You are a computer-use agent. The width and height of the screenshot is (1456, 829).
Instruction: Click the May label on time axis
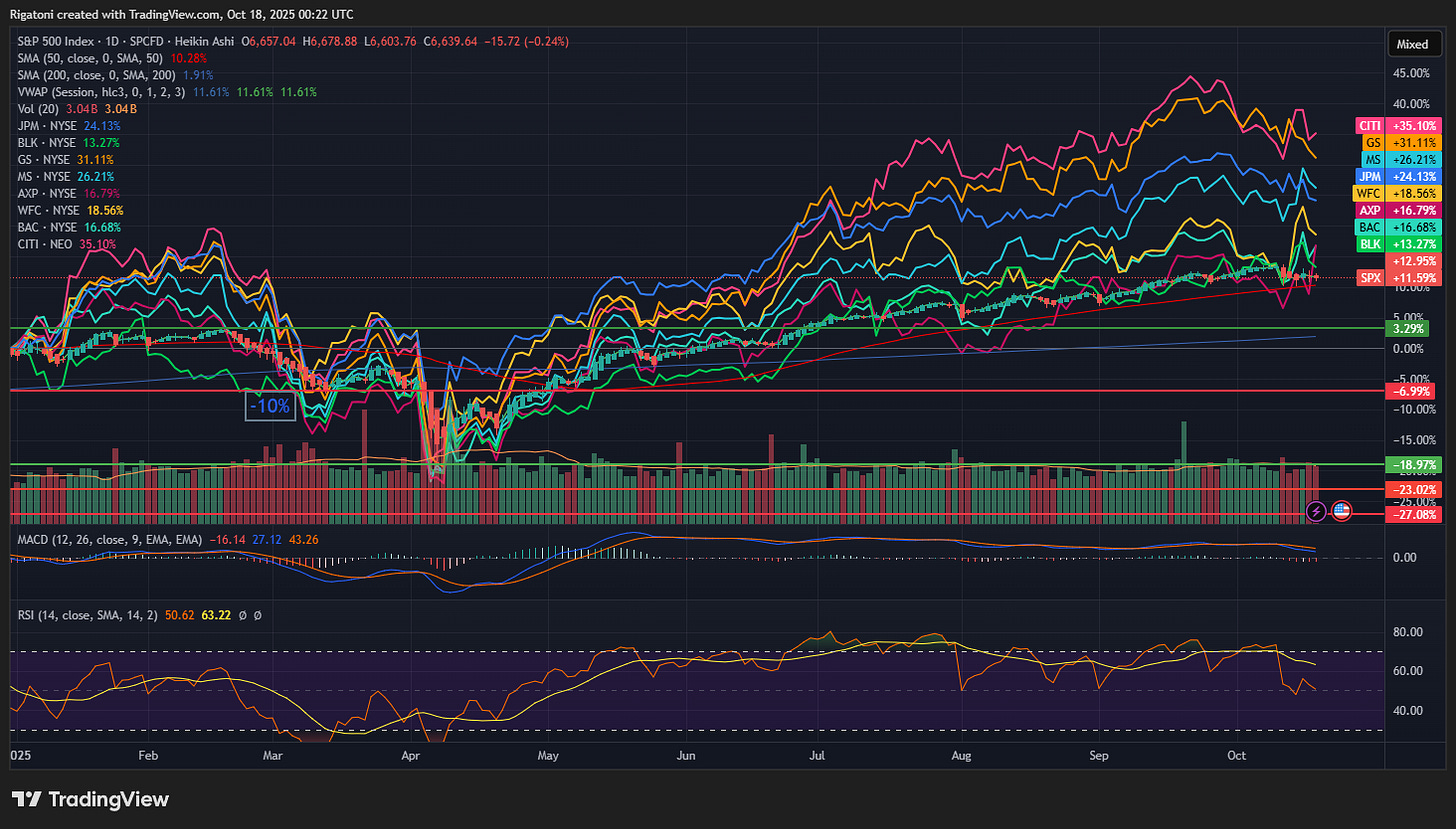click(549, 758)
